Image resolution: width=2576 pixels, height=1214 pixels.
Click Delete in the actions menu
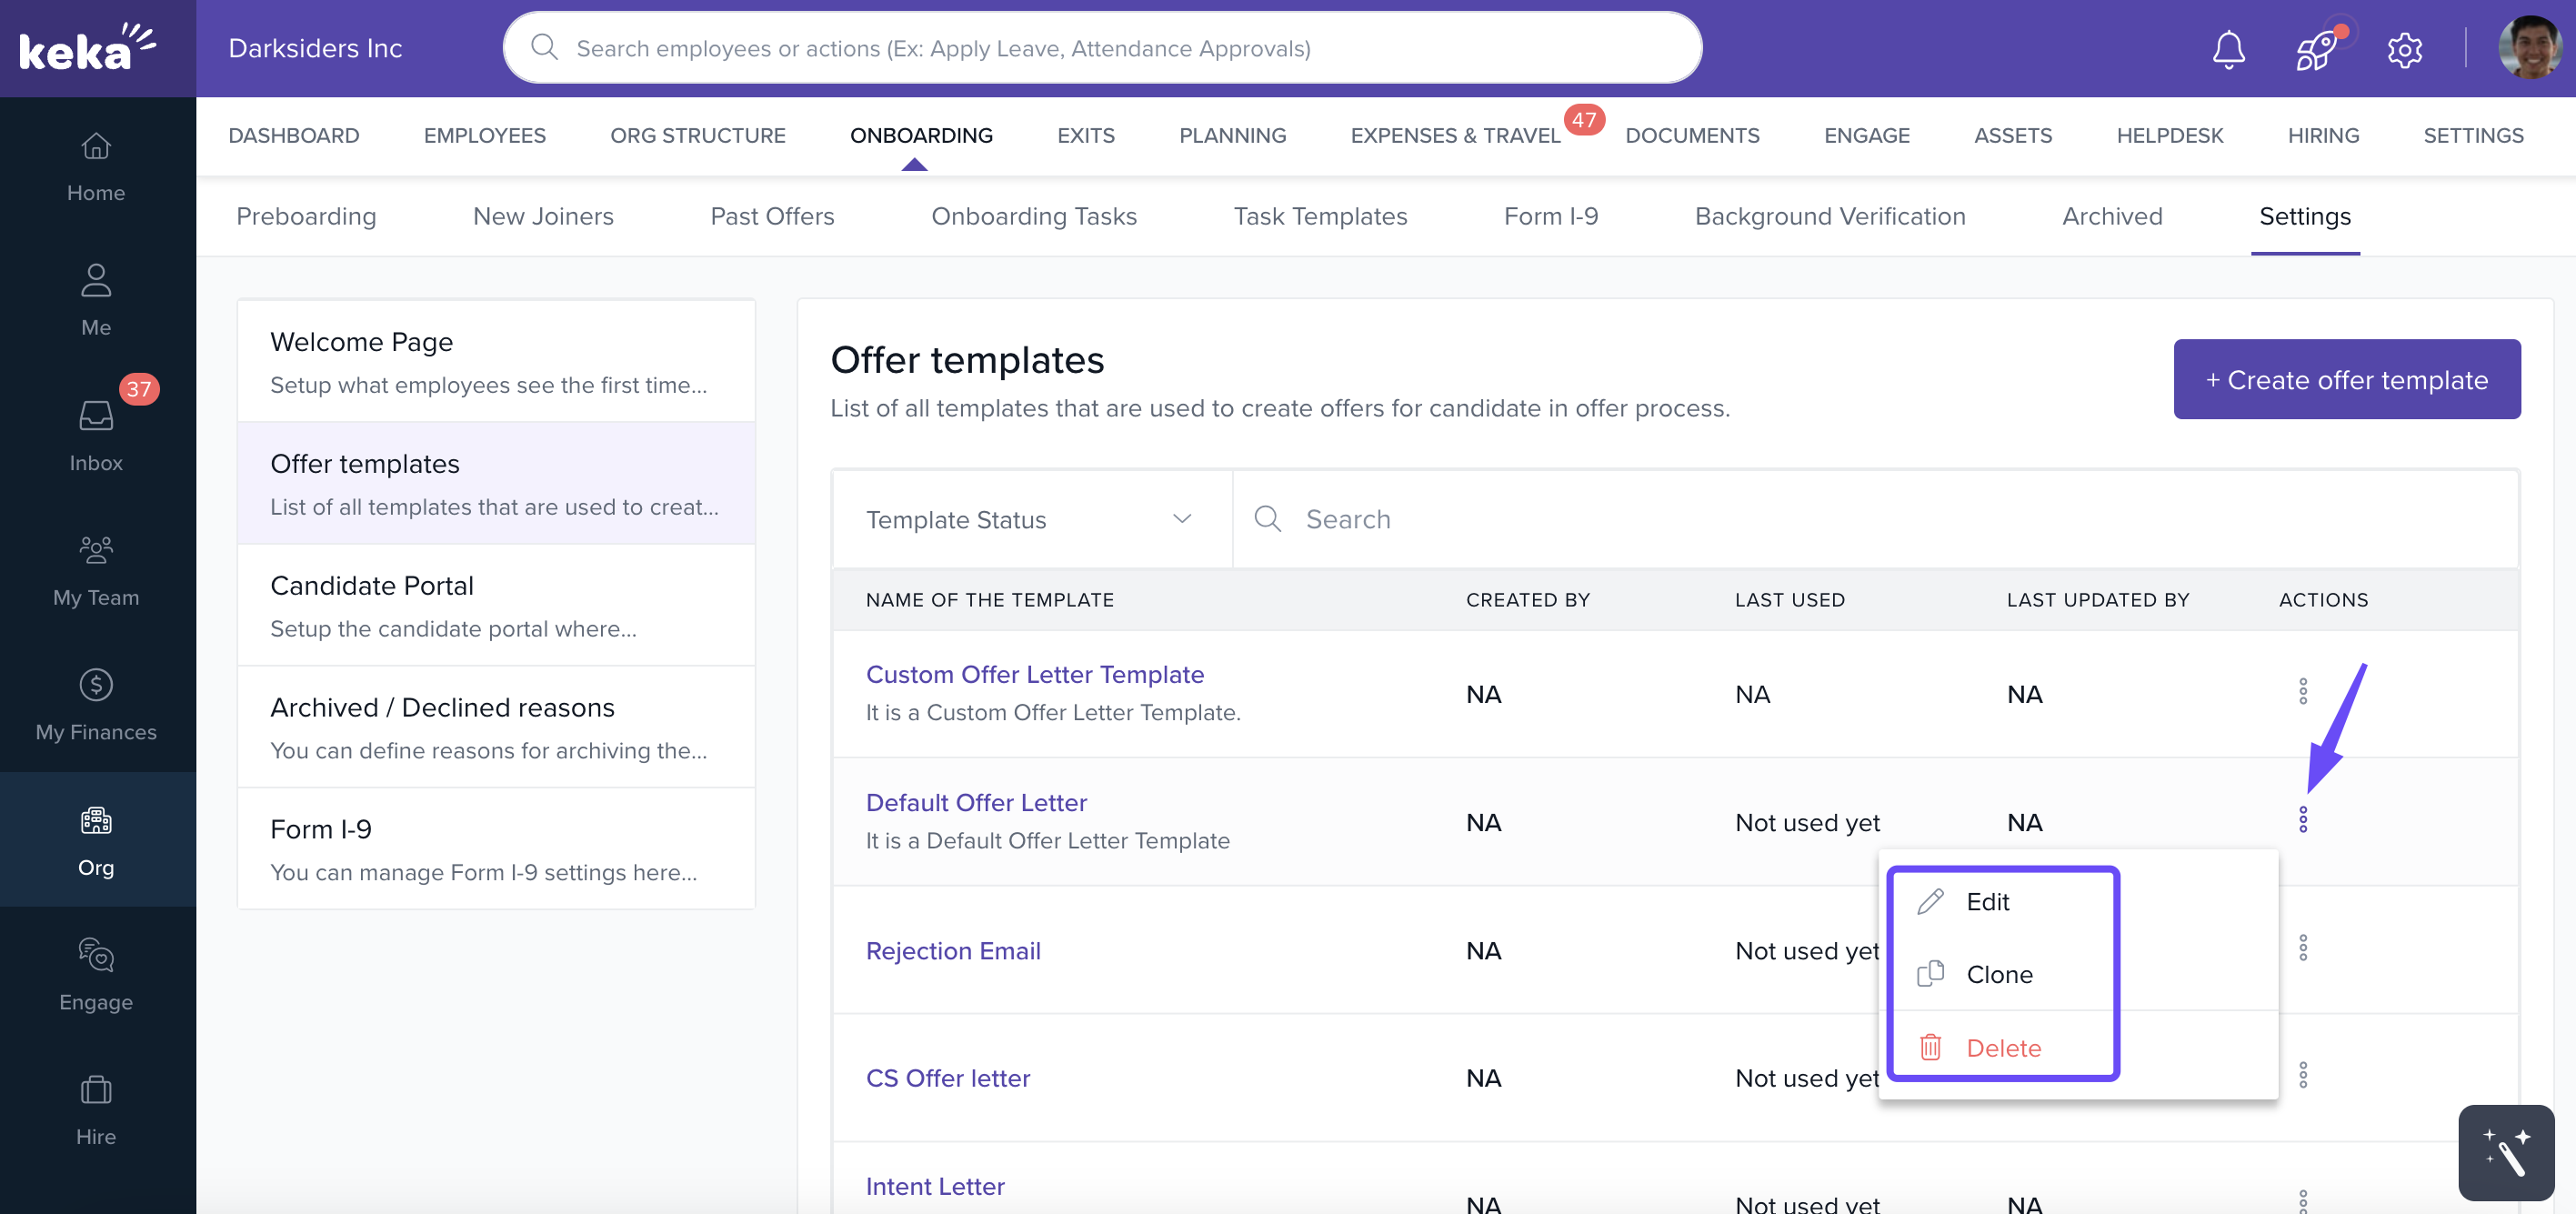click(x=2002, y=1047)
